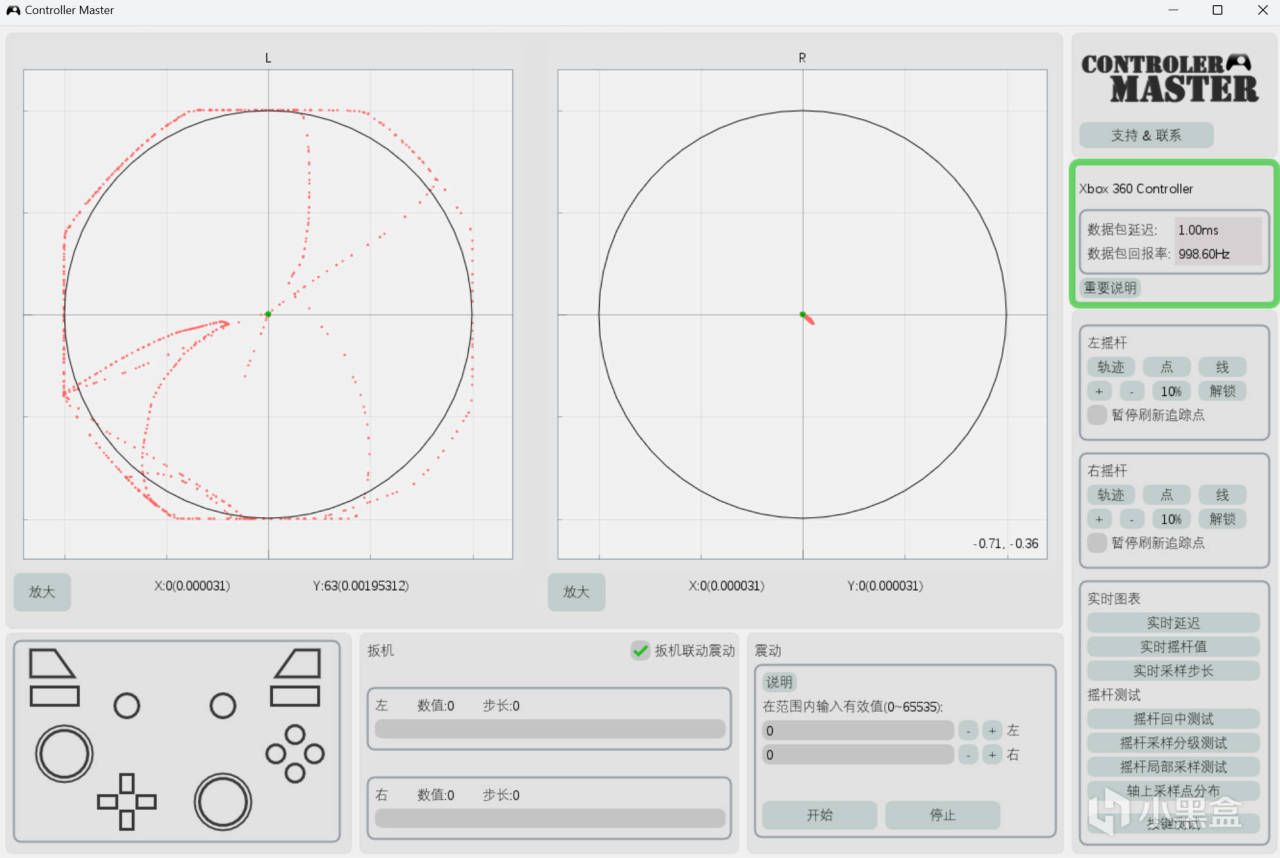Select 轨迹 mode for 右摇杆
This screenshot has height=858, width=1280.
click(1111, 495)
